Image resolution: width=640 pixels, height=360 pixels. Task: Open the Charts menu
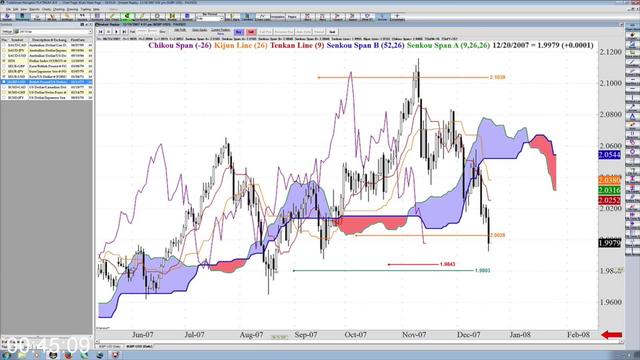[47, 9]
